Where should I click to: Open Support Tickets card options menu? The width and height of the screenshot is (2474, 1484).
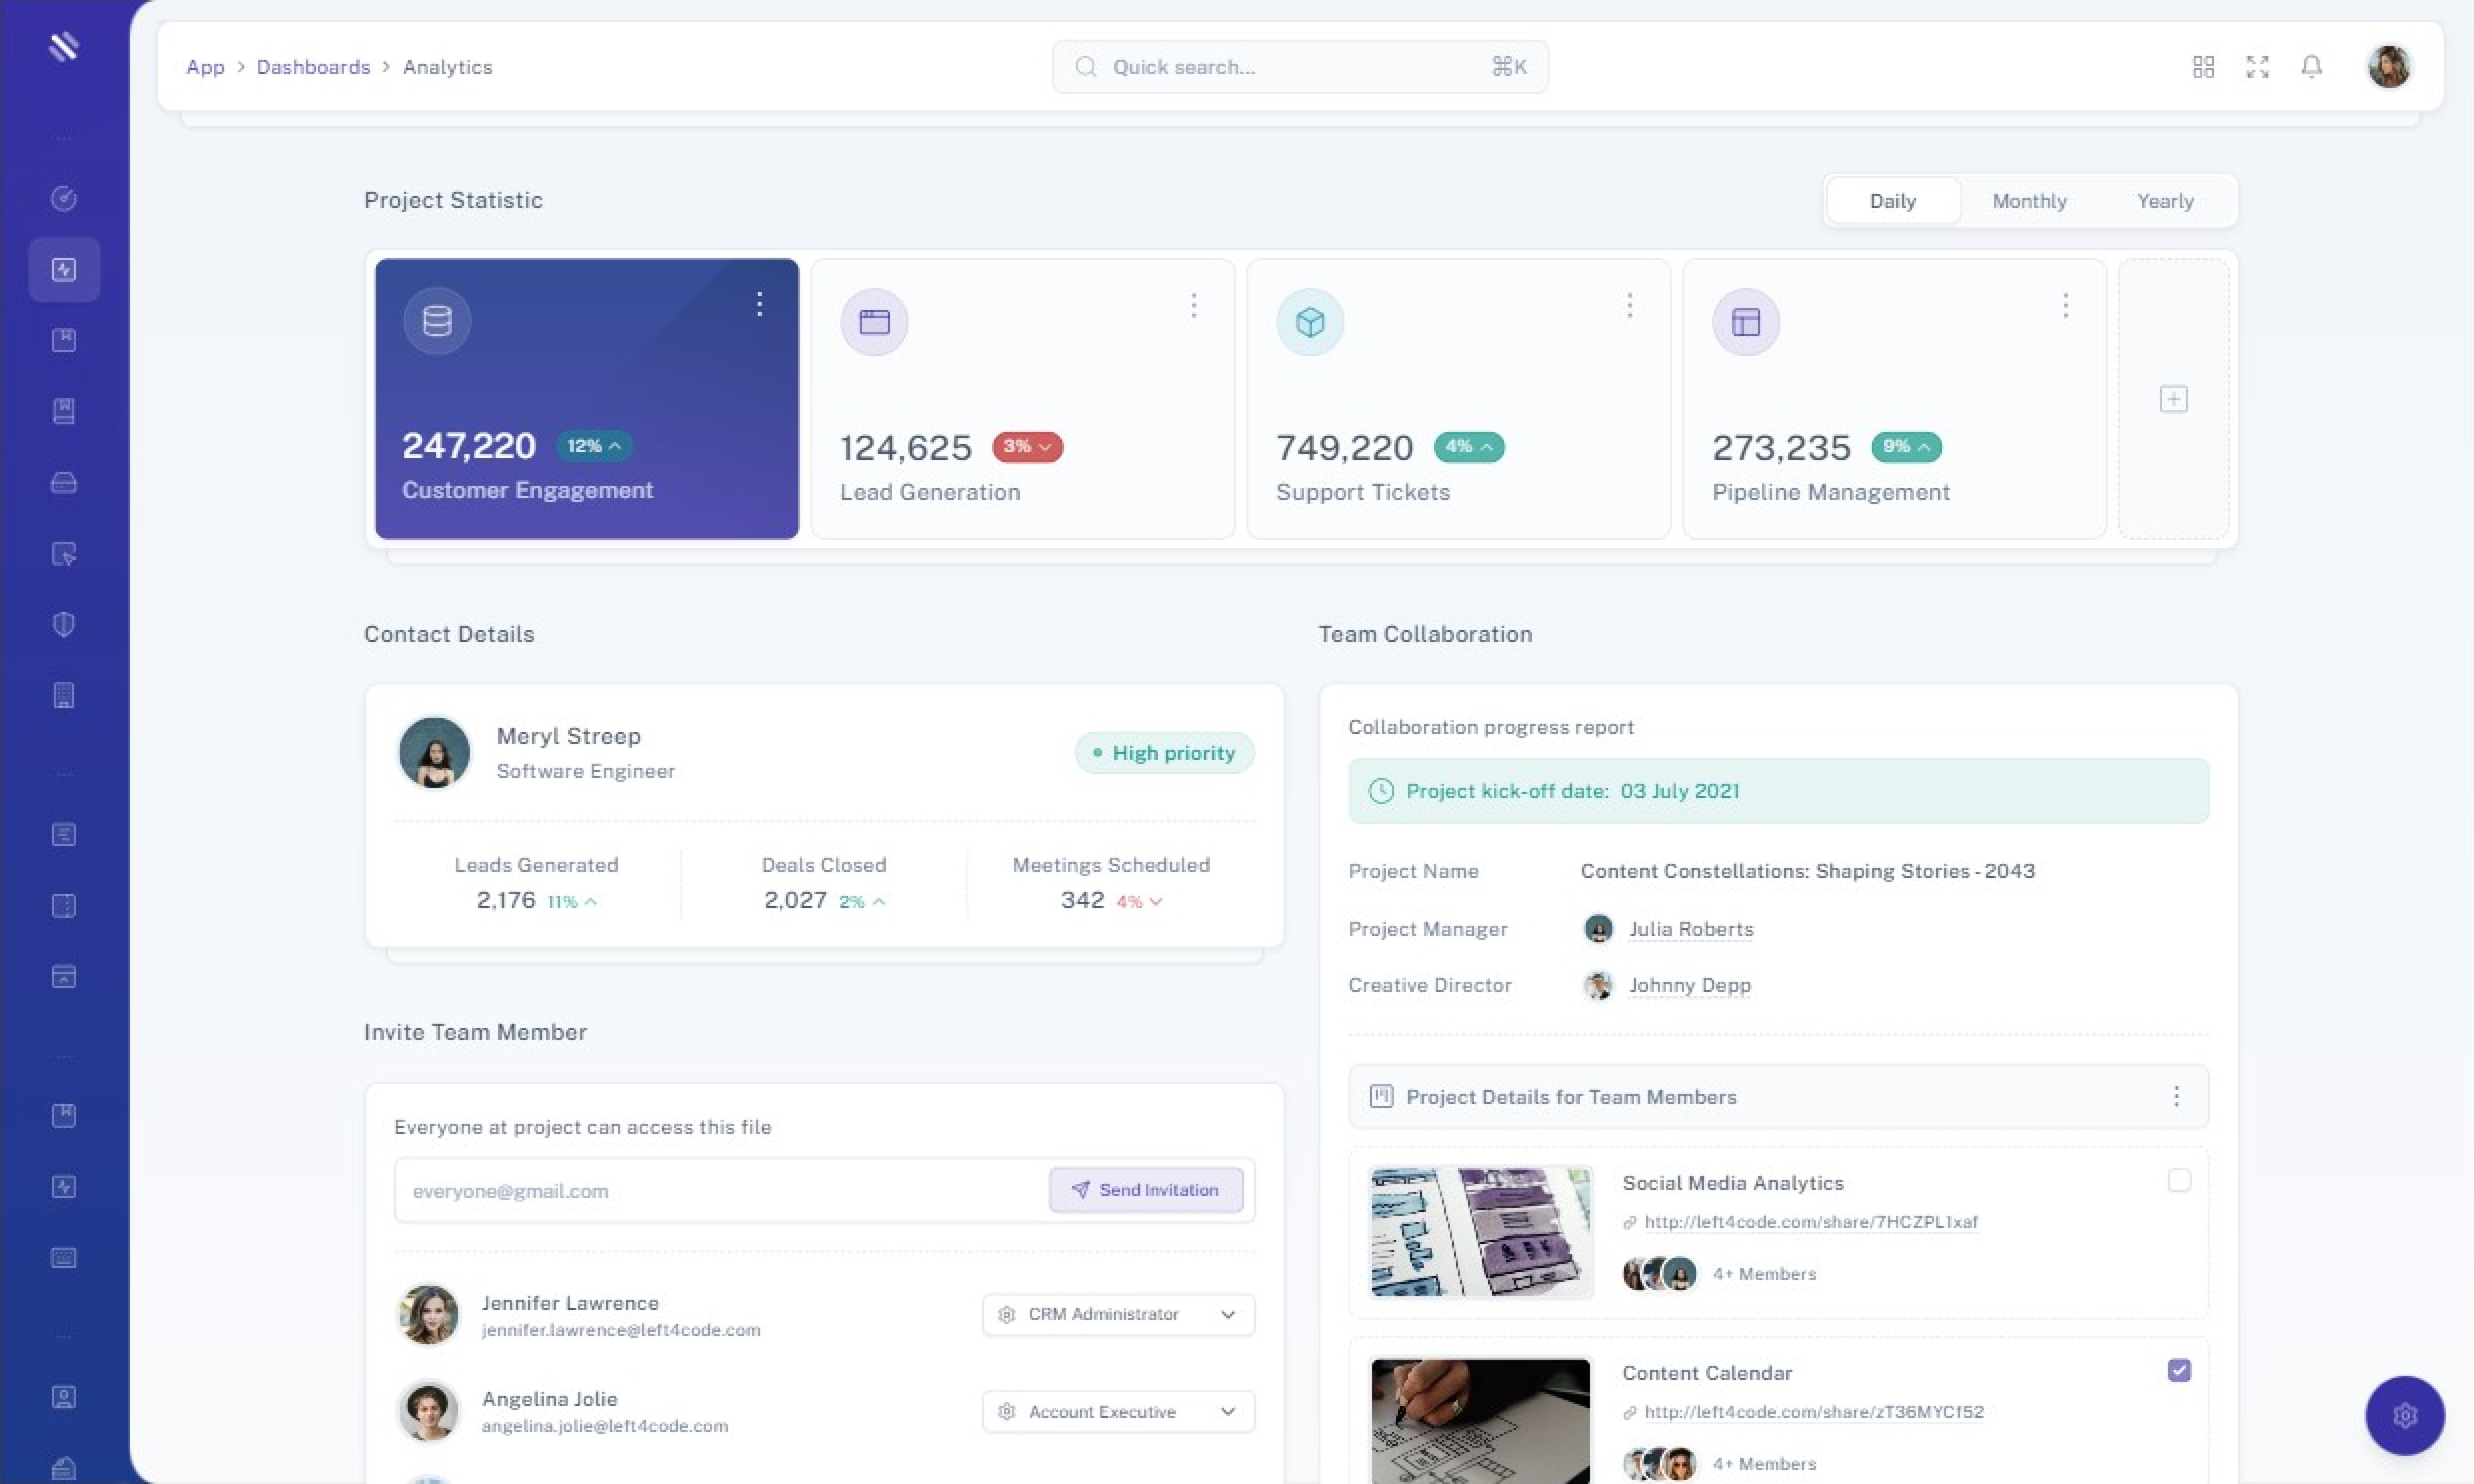click(1629, 306)
